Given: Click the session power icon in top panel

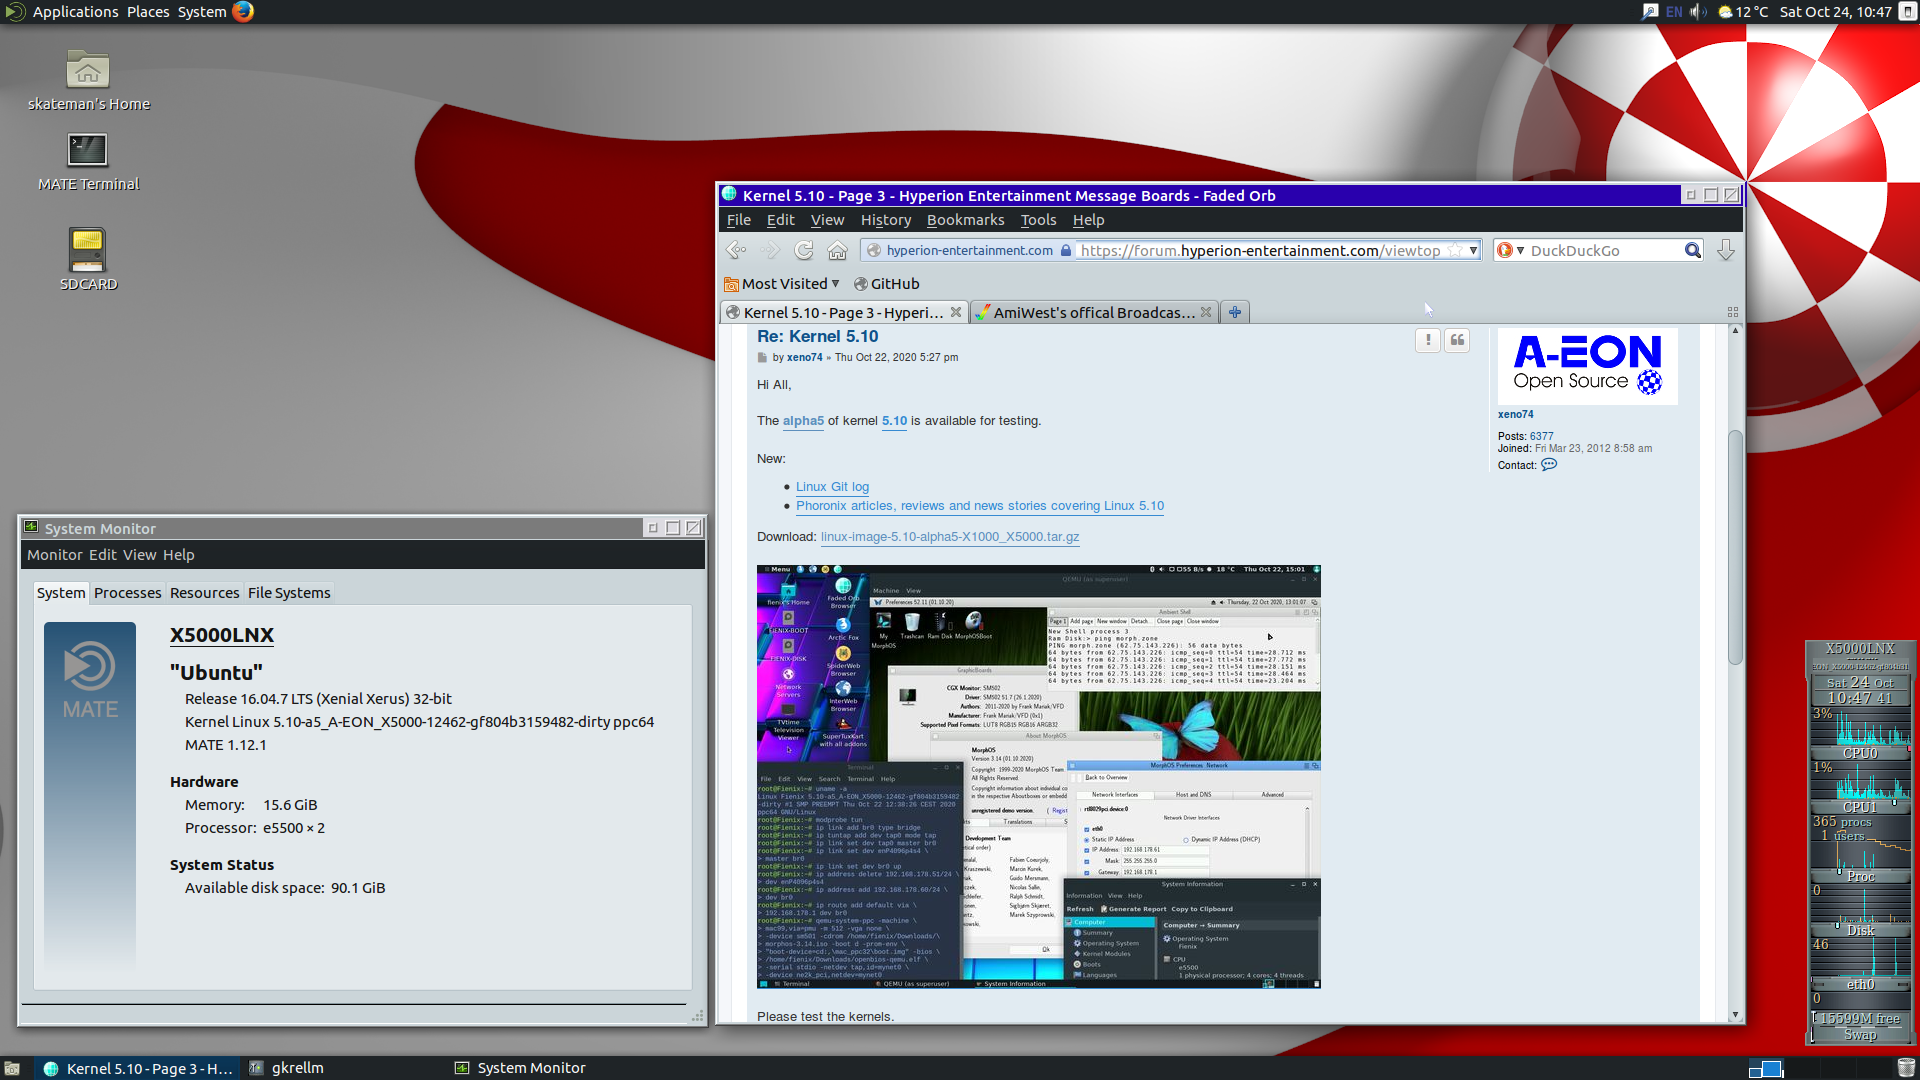Looking at the screenshot, I should (x=1908, y=12).
